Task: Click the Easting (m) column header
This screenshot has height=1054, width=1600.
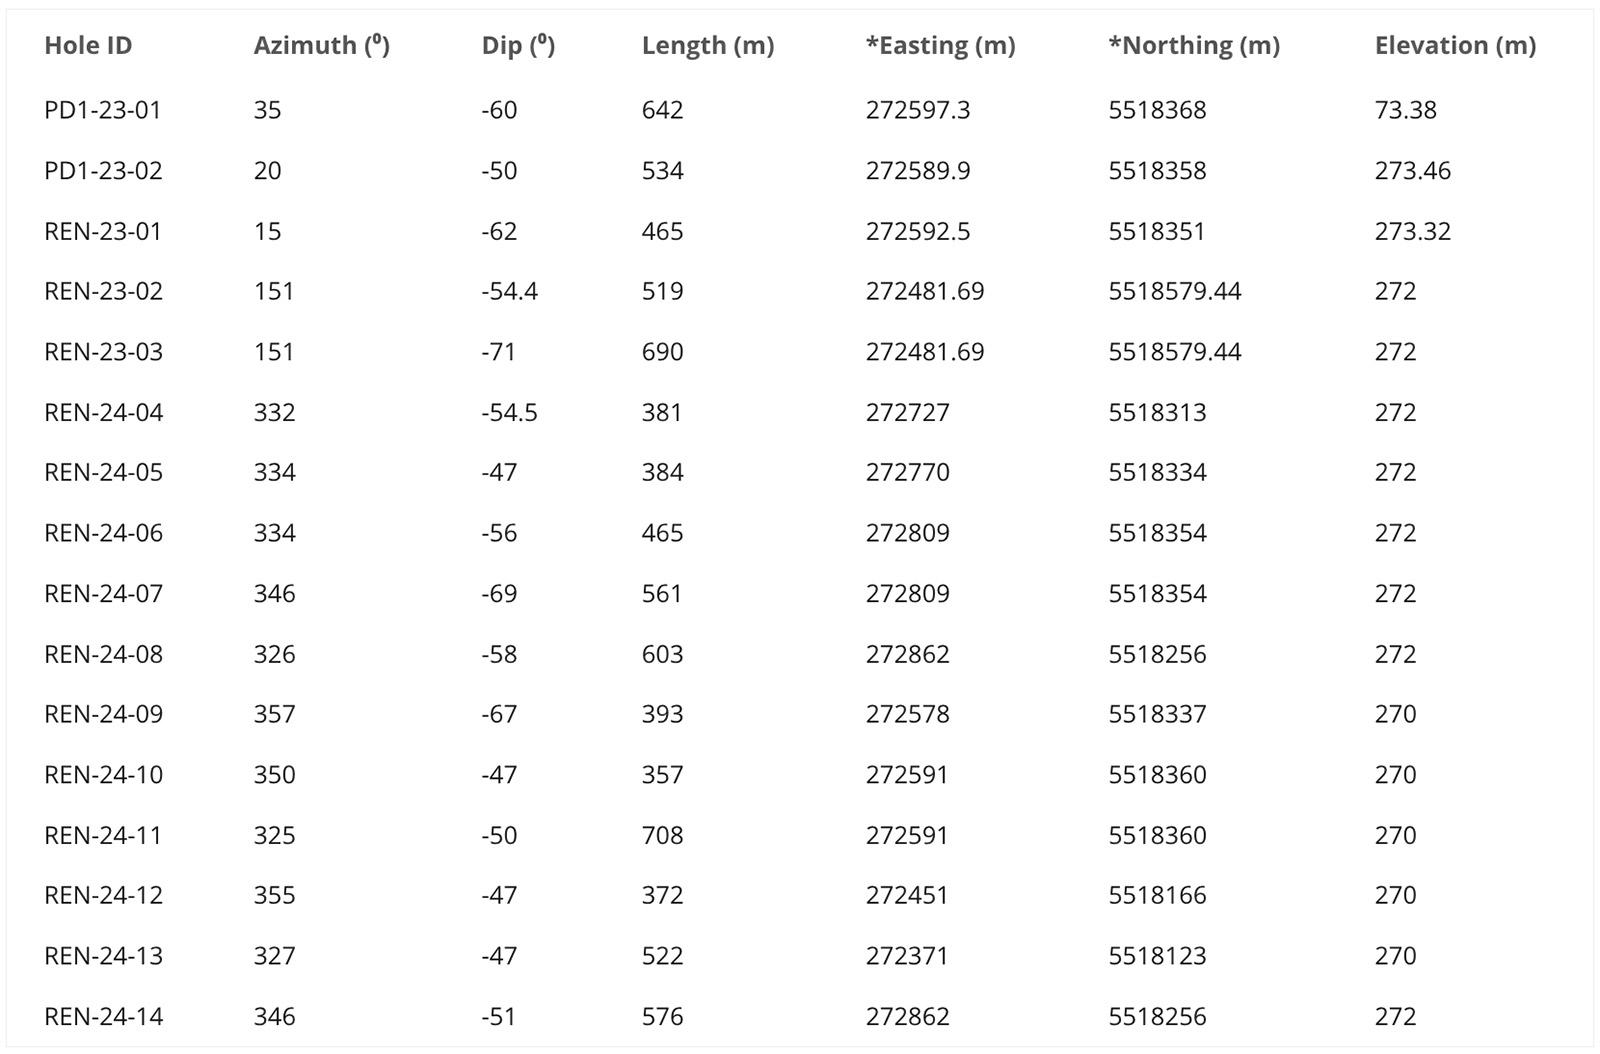Action: 940,46
